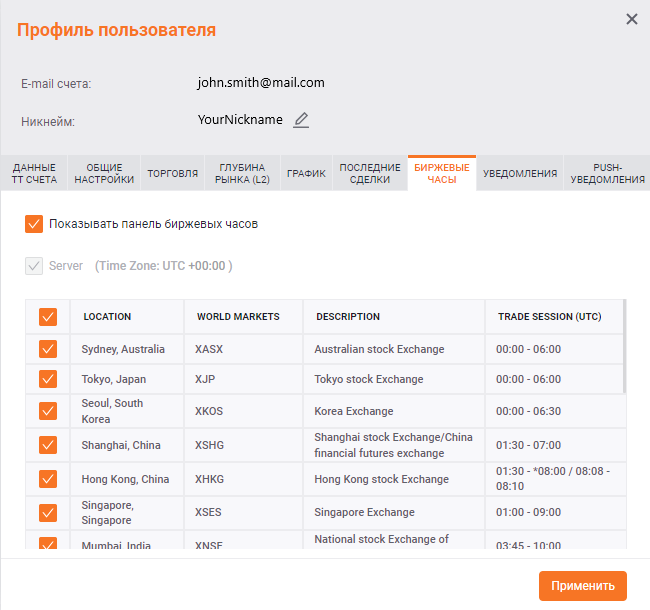The width and height of the screenshot is (650, 610).
Task: Open the График tab
Action: [x=306, y=173]
